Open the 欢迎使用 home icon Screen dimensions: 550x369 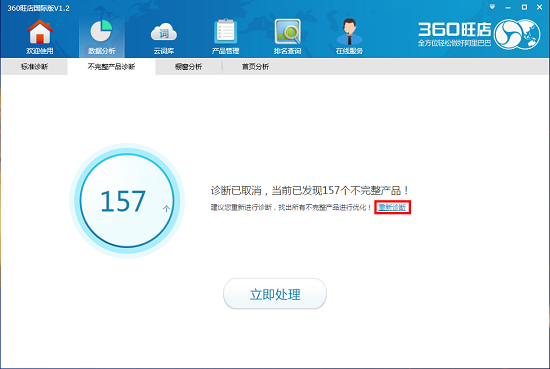click(x=40, y=36)
